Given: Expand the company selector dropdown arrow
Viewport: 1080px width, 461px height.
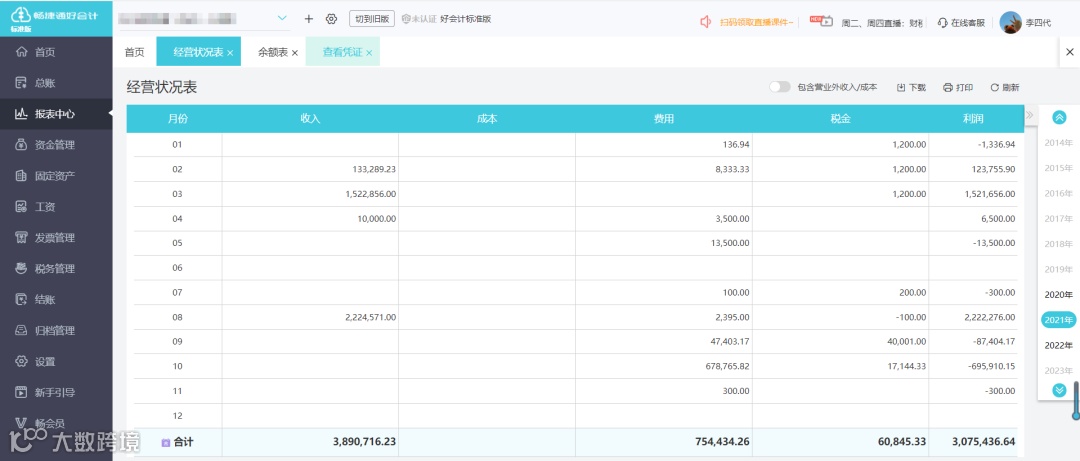Looking at the screenshot, I should point(282,18).
